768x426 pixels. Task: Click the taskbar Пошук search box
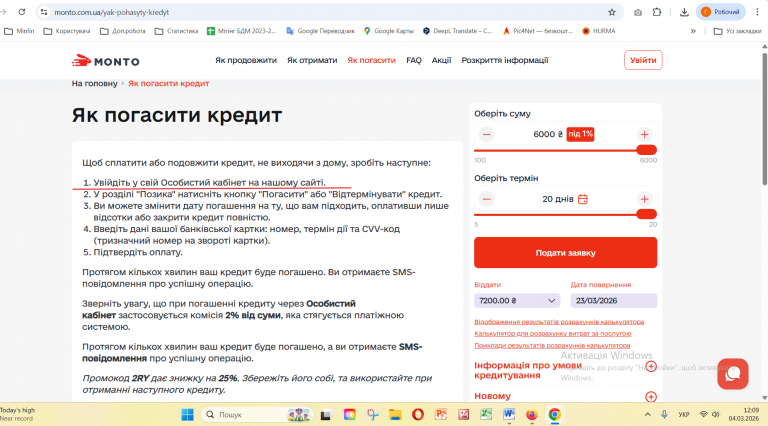257,415
